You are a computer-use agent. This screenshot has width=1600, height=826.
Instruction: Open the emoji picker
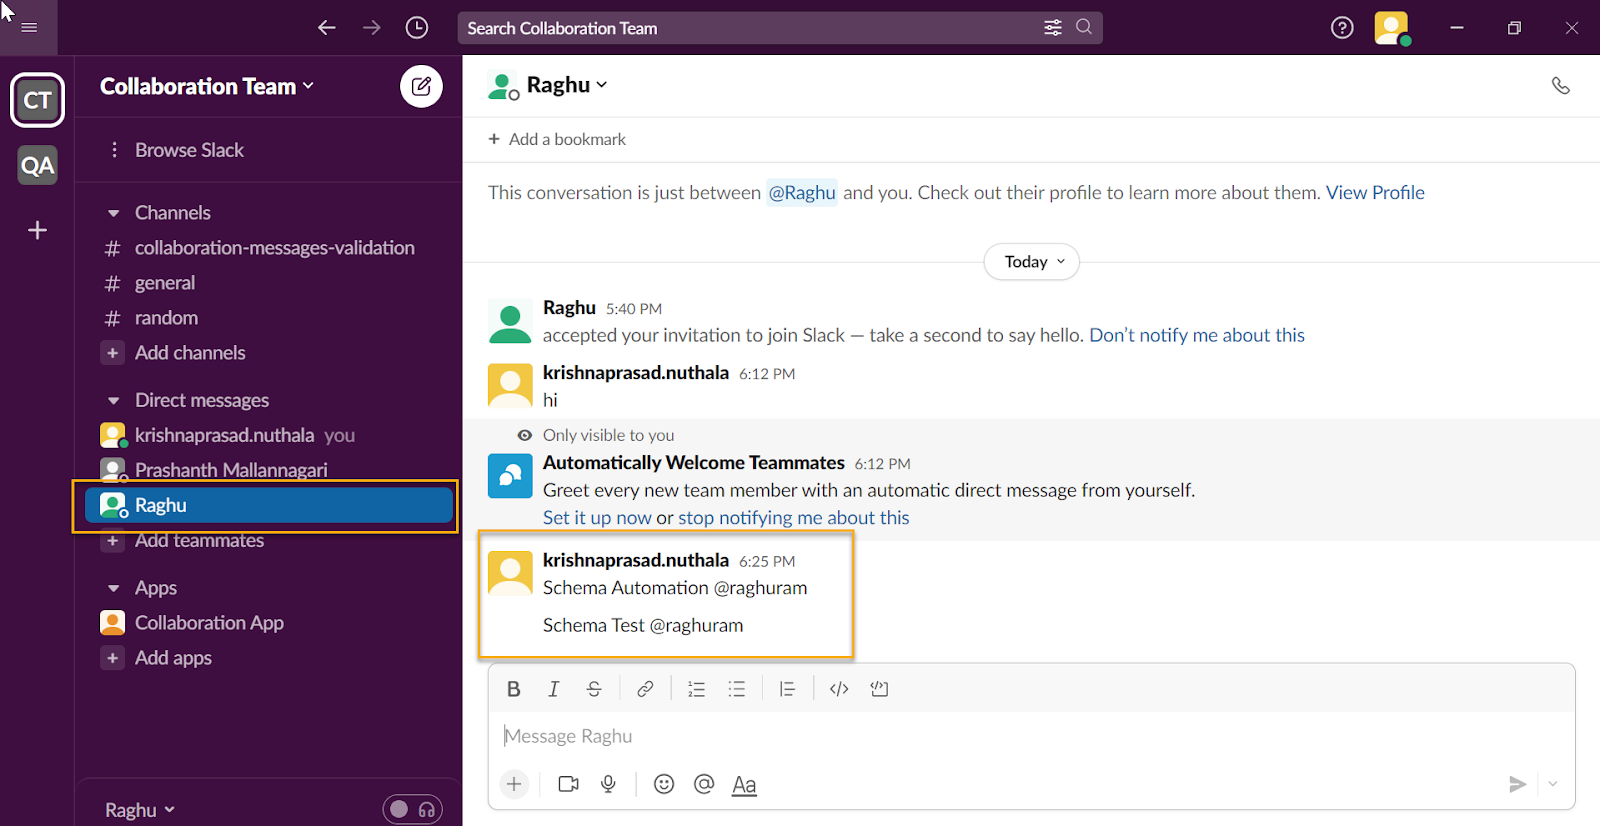(x=664, y=784)
